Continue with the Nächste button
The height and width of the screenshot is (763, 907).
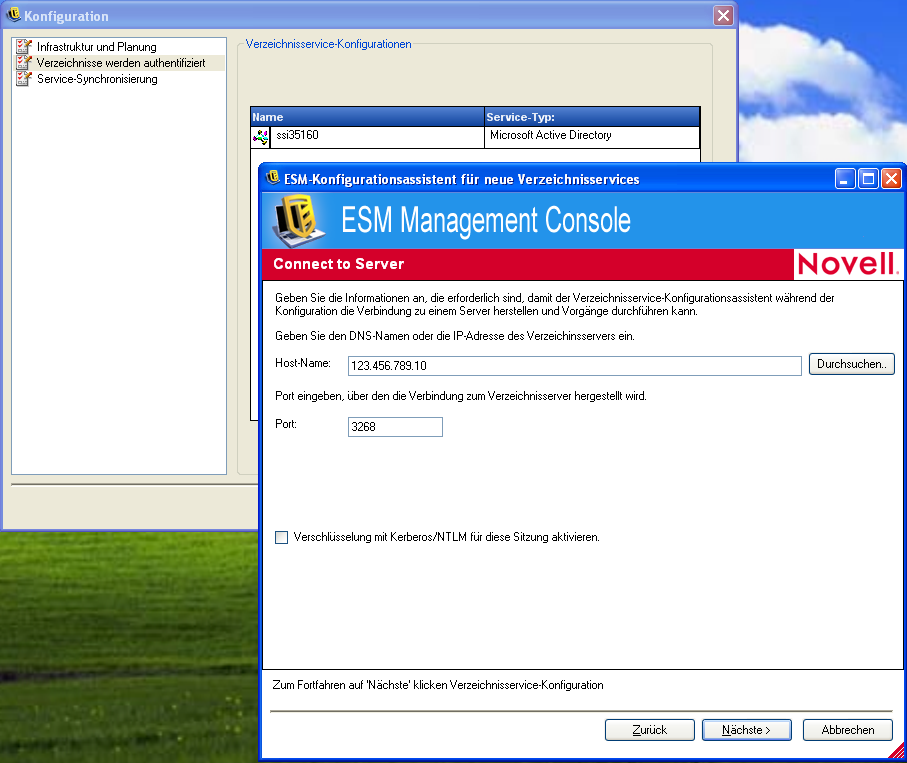[746, 730]
